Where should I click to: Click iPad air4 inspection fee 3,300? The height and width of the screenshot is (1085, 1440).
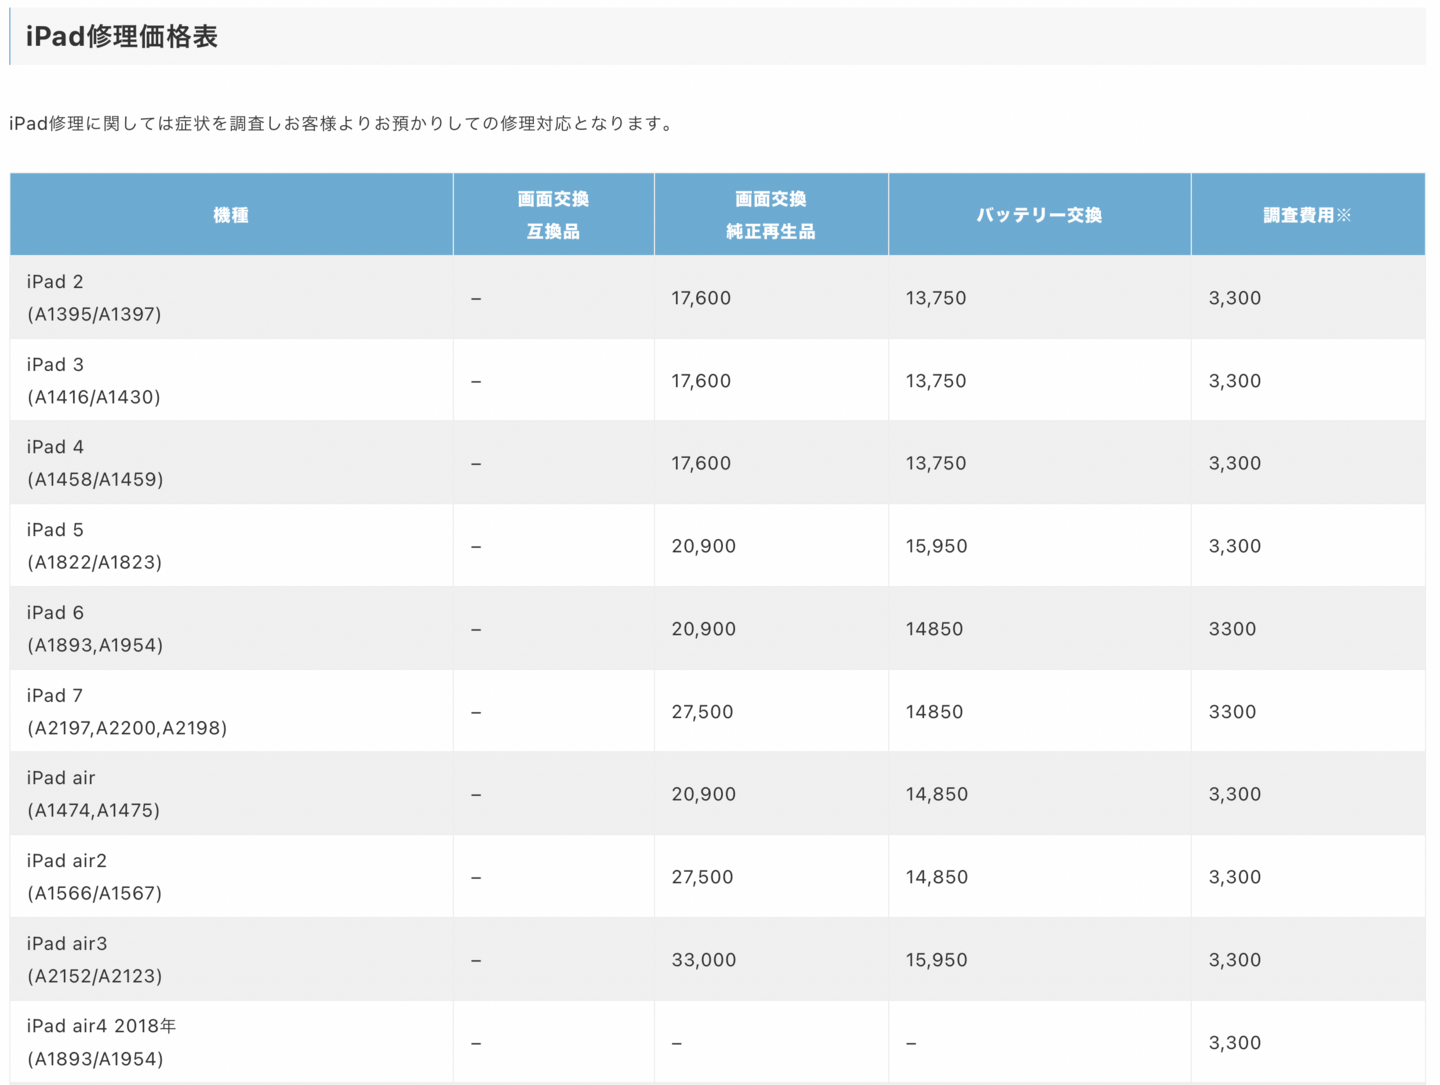pos(1234,1043)
